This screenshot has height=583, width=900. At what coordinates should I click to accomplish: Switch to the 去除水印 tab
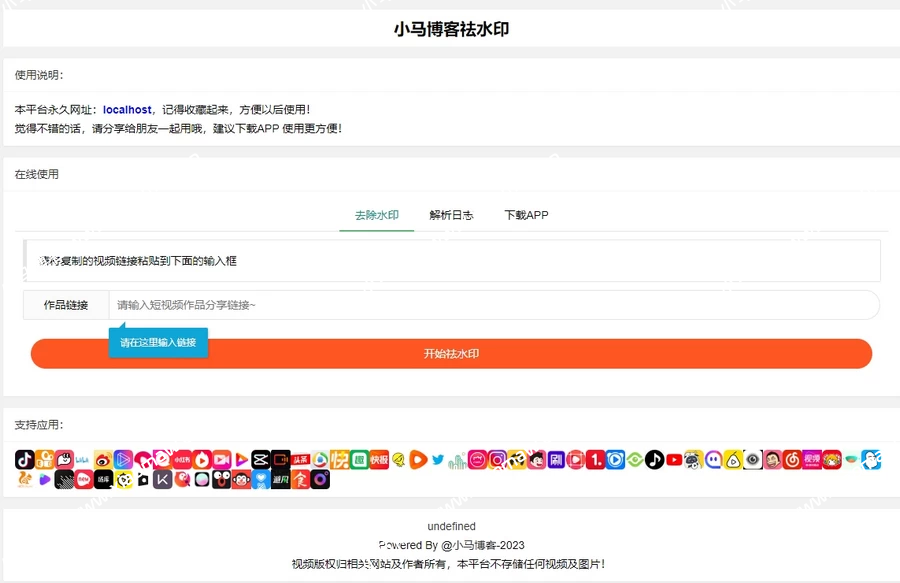(x=376, y=214)
